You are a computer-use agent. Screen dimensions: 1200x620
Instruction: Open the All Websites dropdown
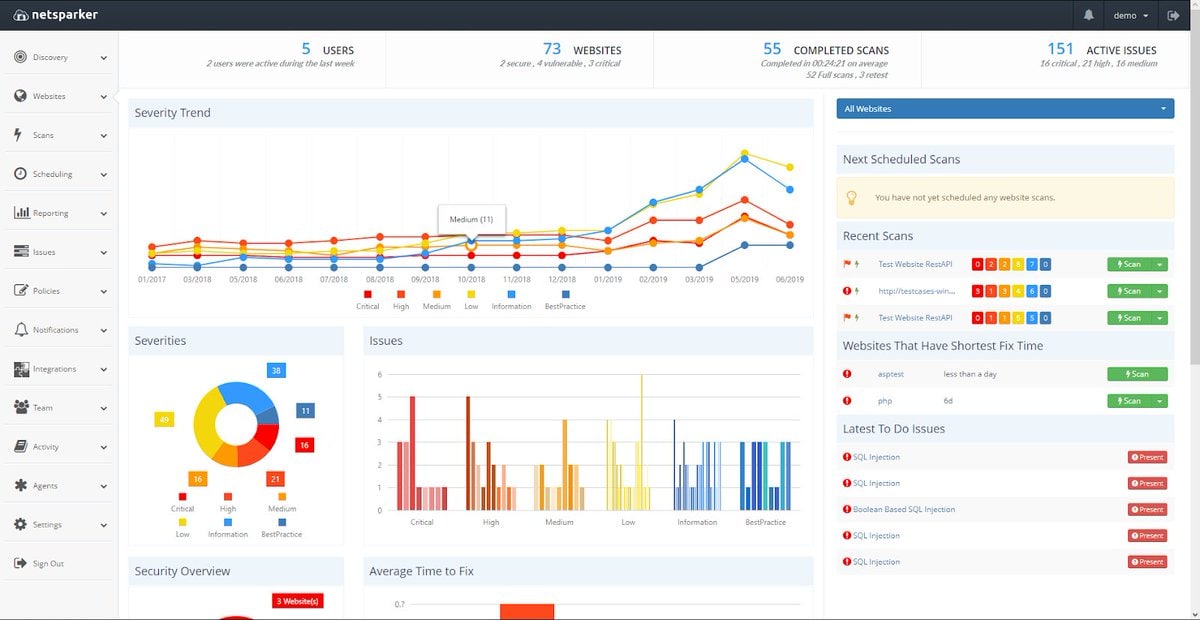1005,108
